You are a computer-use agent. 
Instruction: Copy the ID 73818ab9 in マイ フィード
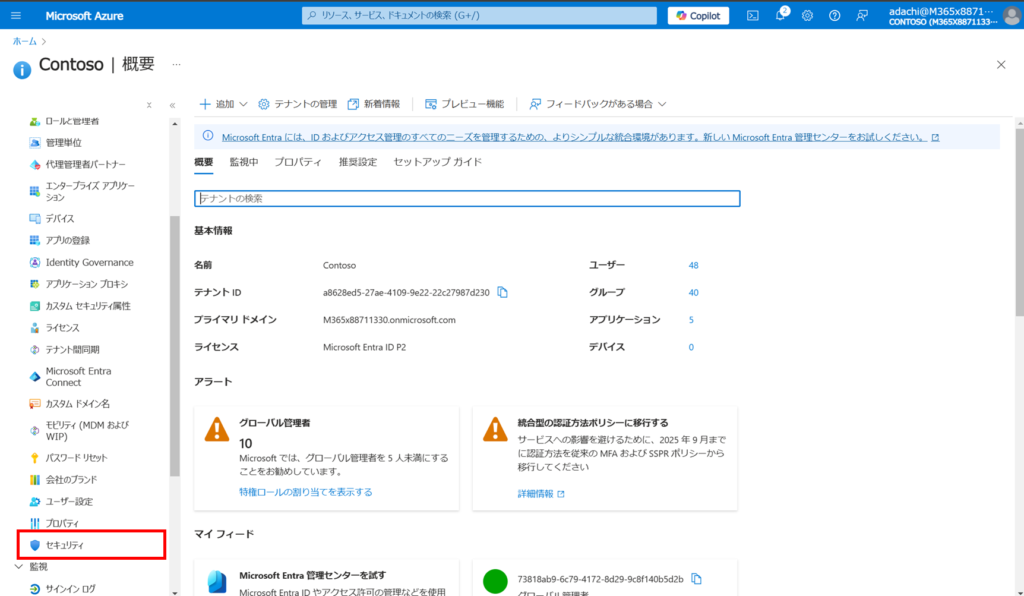tap(696, 579)
